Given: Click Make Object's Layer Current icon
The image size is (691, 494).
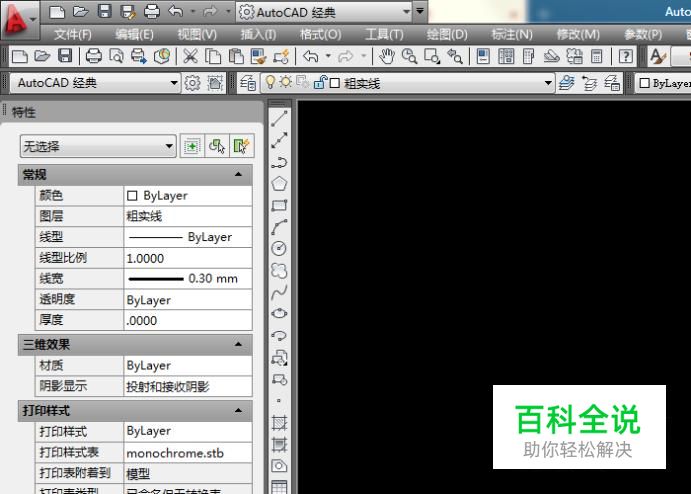Looking at the screenshot, I should pyautogui.click(x=566, y=83).
